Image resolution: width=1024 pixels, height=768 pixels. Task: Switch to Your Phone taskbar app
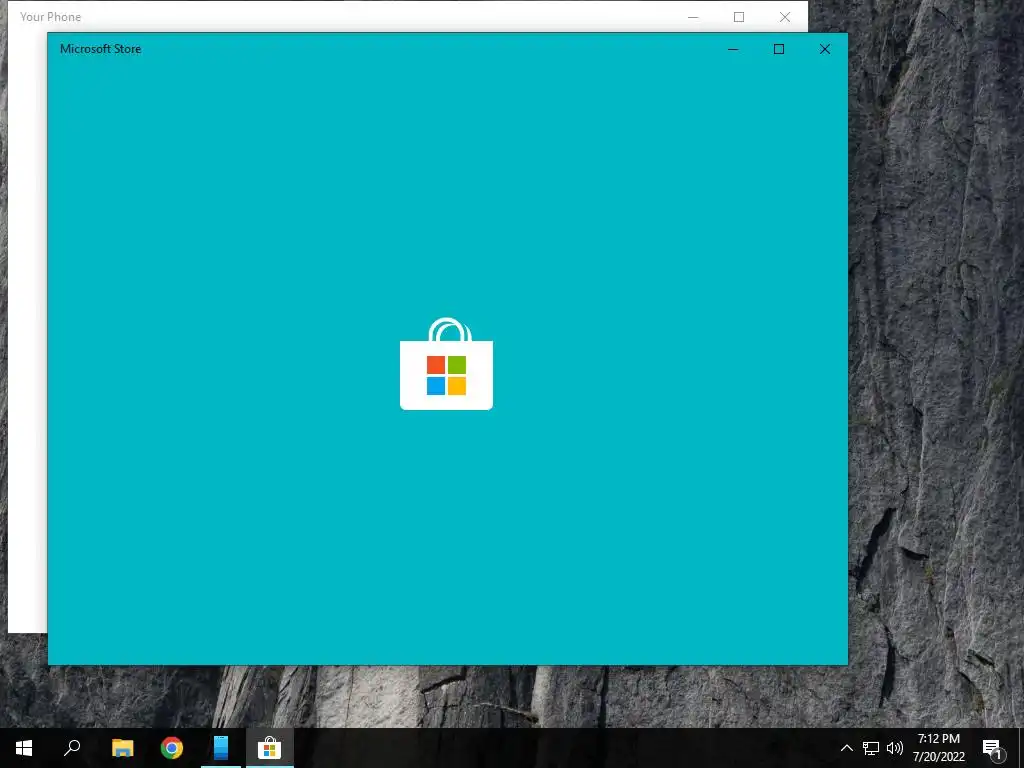click(221, 748)
